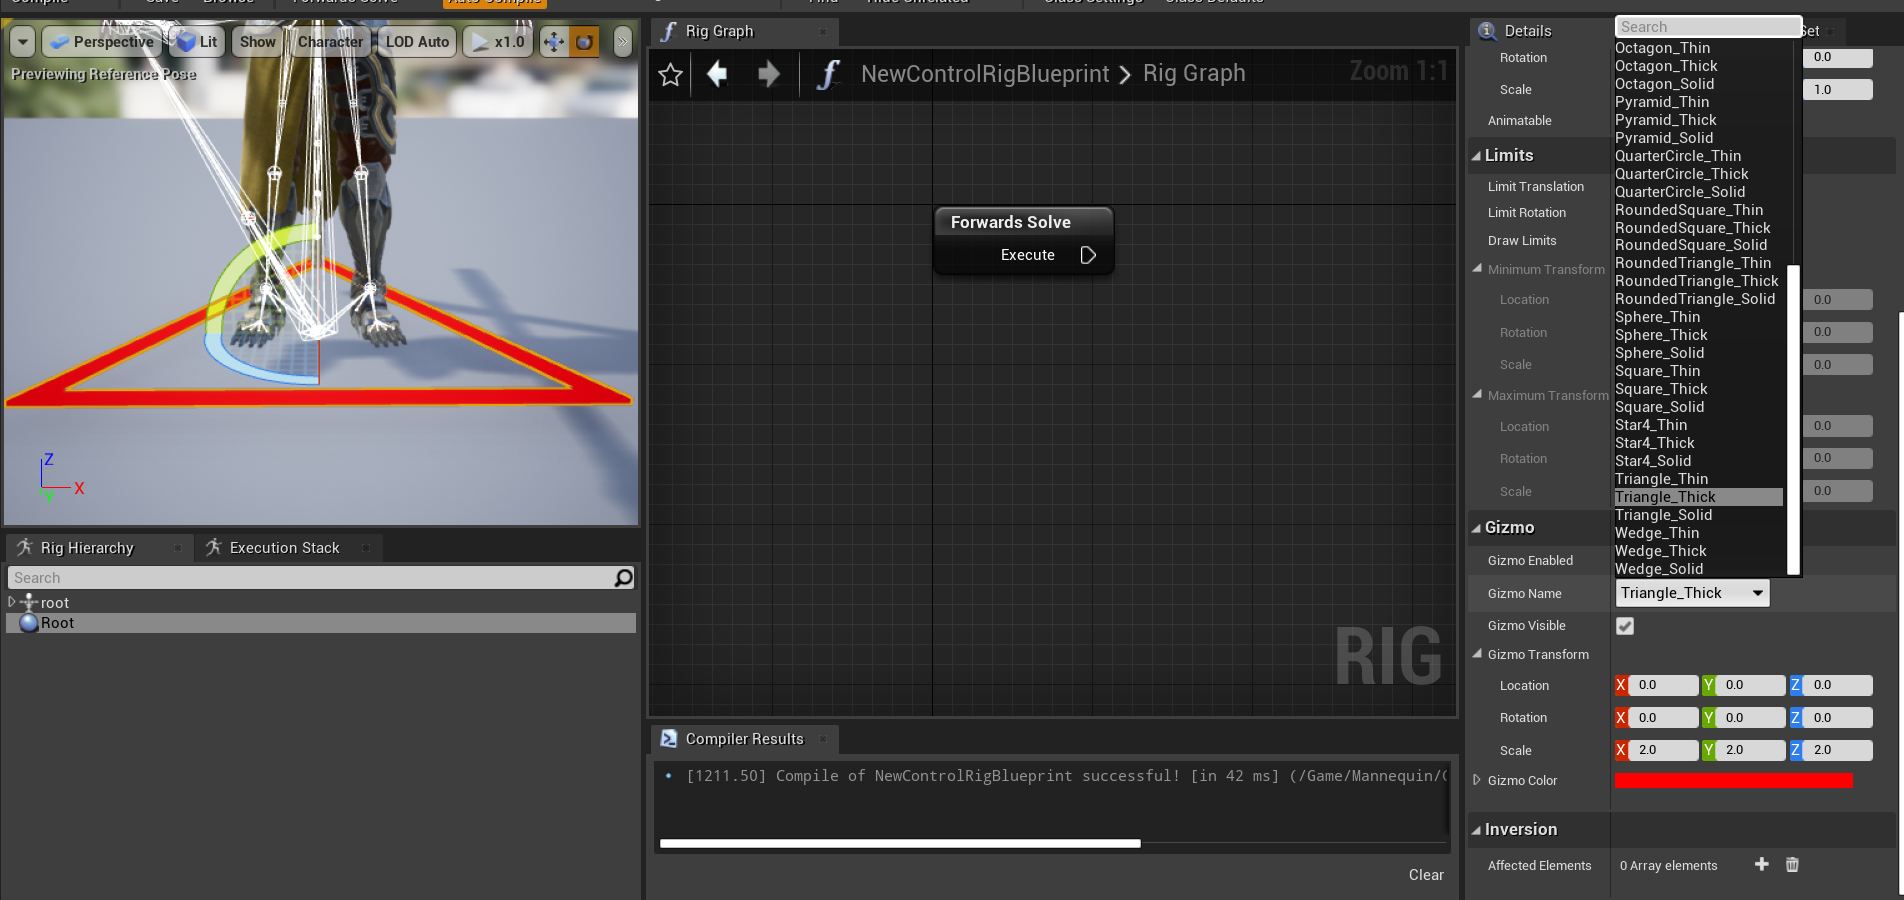
Task: Expand the root item in Rig Hierarchy
Action: [x=11, y=602]
